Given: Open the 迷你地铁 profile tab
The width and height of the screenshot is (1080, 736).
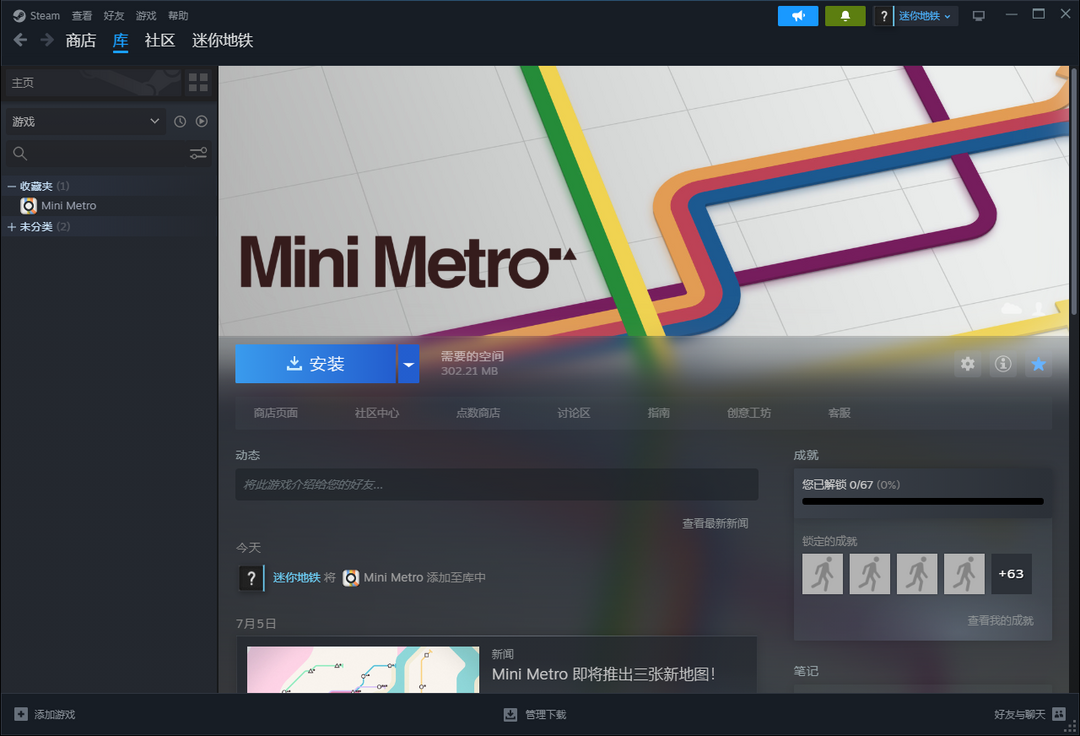Looking at the screenshot, I should 222,41.
